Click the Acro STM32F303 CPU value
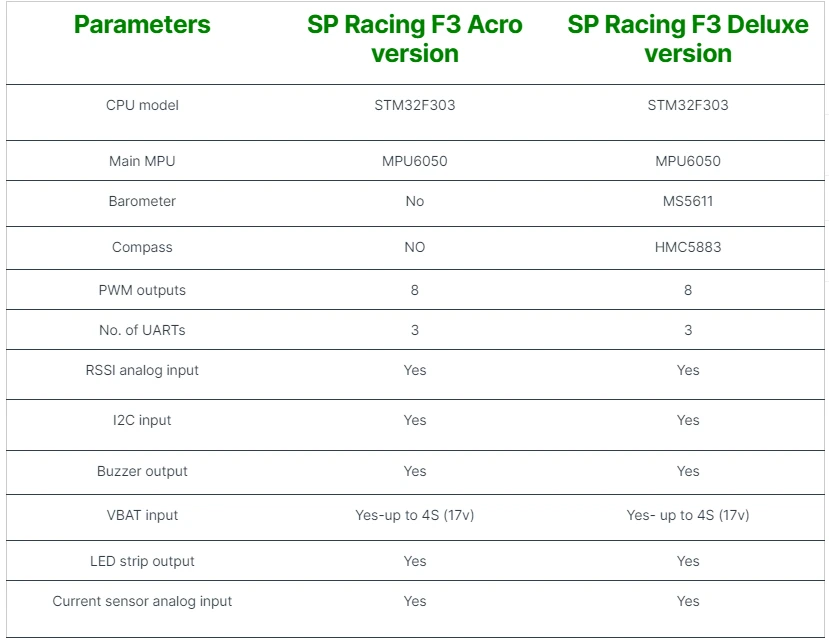Viewport: 829px width, 641px height. [414, 105]
